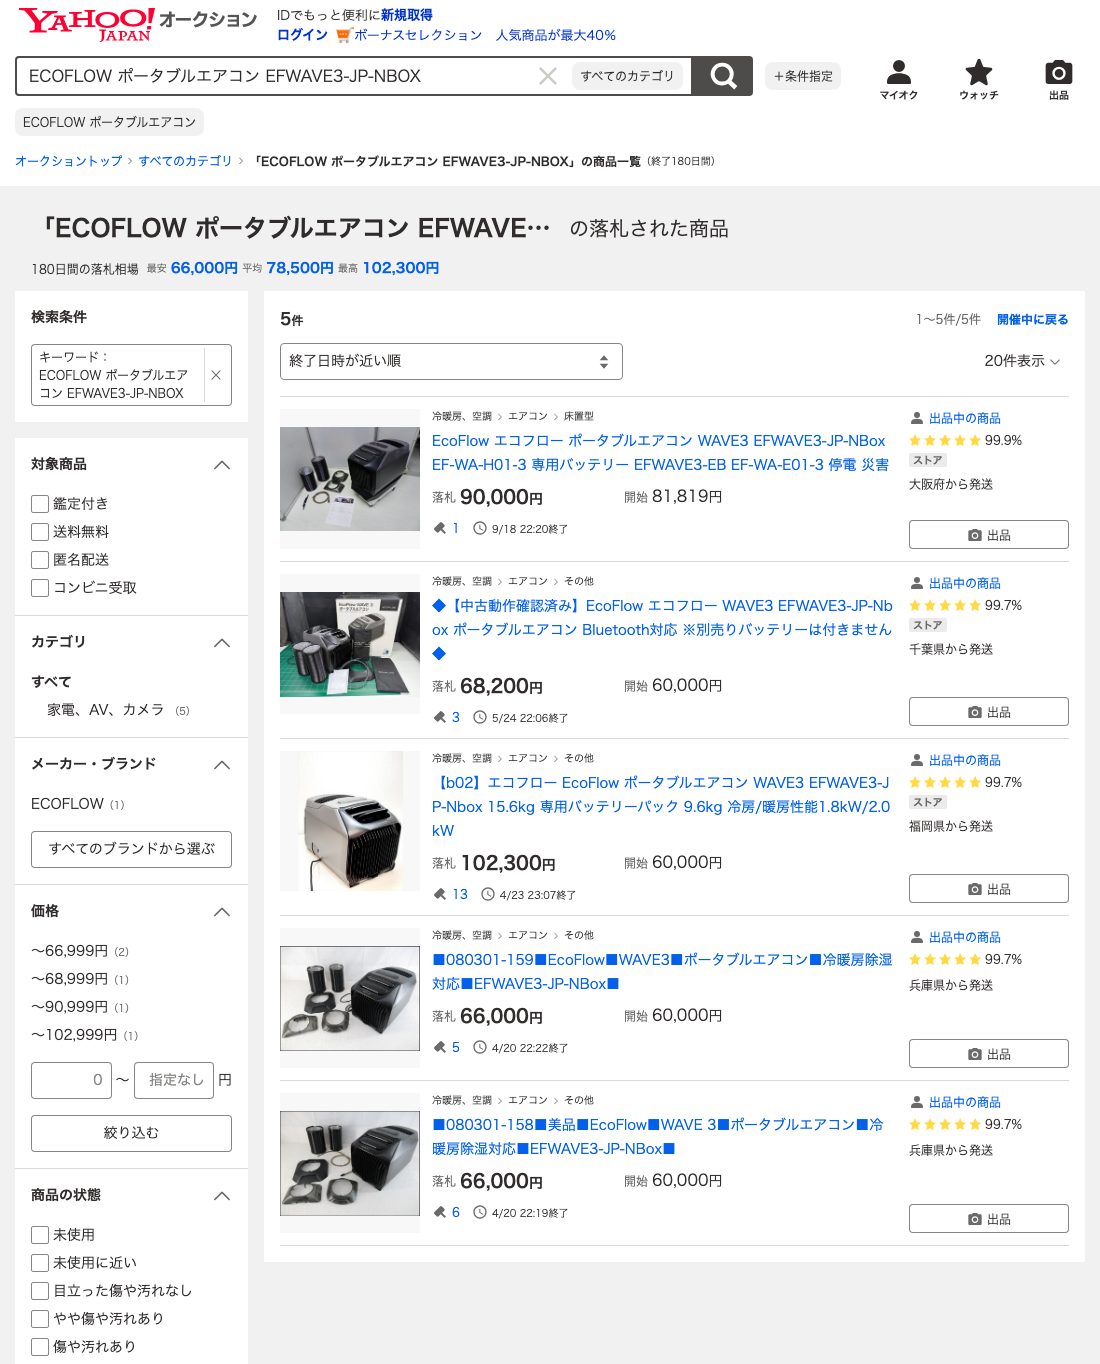This screenshot has width=1100, height=1364.
Task: Open the +条件指定 options
Action: [803, 76]
